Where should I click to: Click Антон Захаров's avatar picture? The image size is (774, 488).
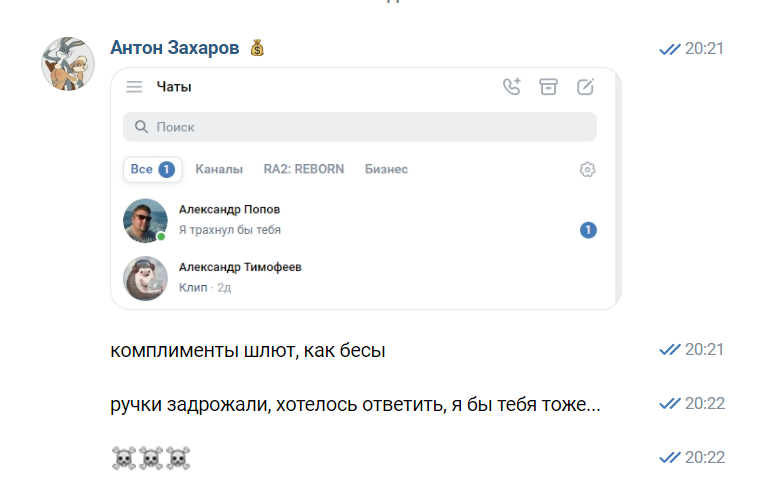[68, 65]
